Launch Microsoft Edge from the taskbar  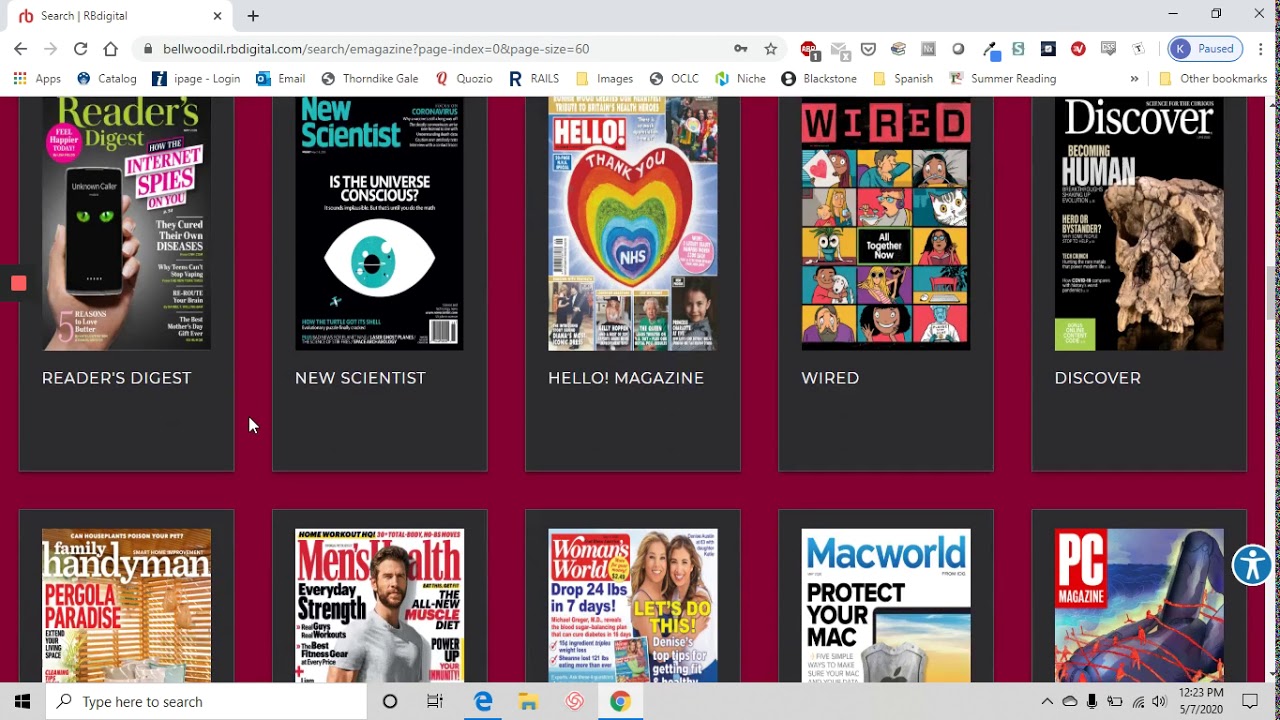pyautogui.click(x=483, y=702)
